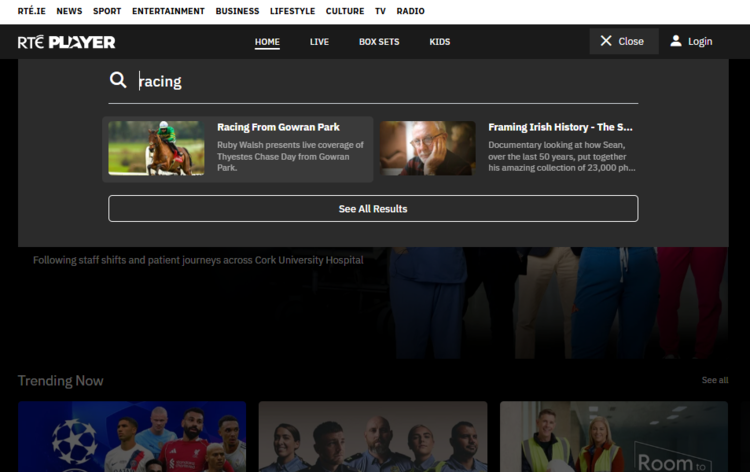Open the NEWS section

pyautogui.click(x=69, y=11)
